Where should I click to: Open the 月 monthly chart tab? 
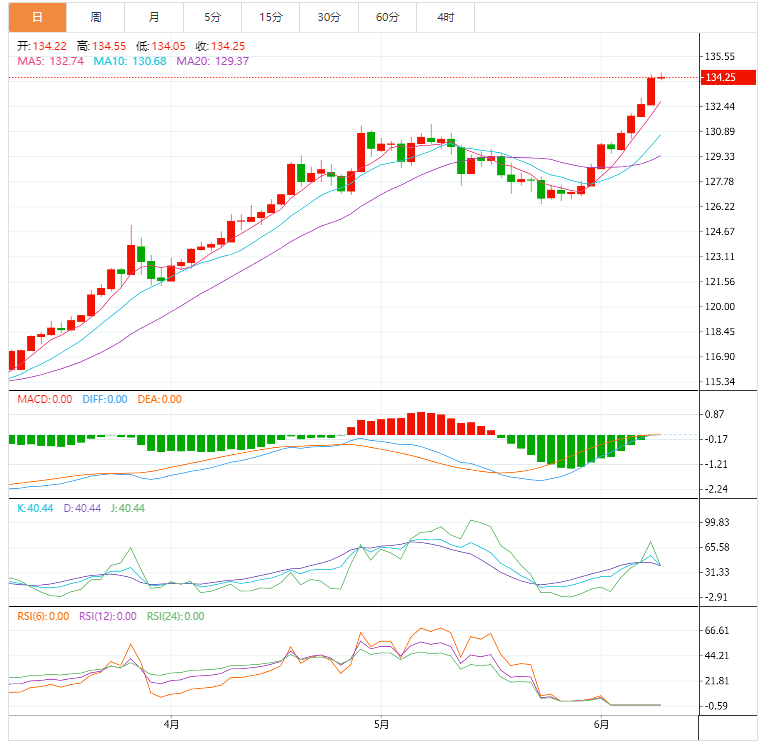(x=153, y=17)
